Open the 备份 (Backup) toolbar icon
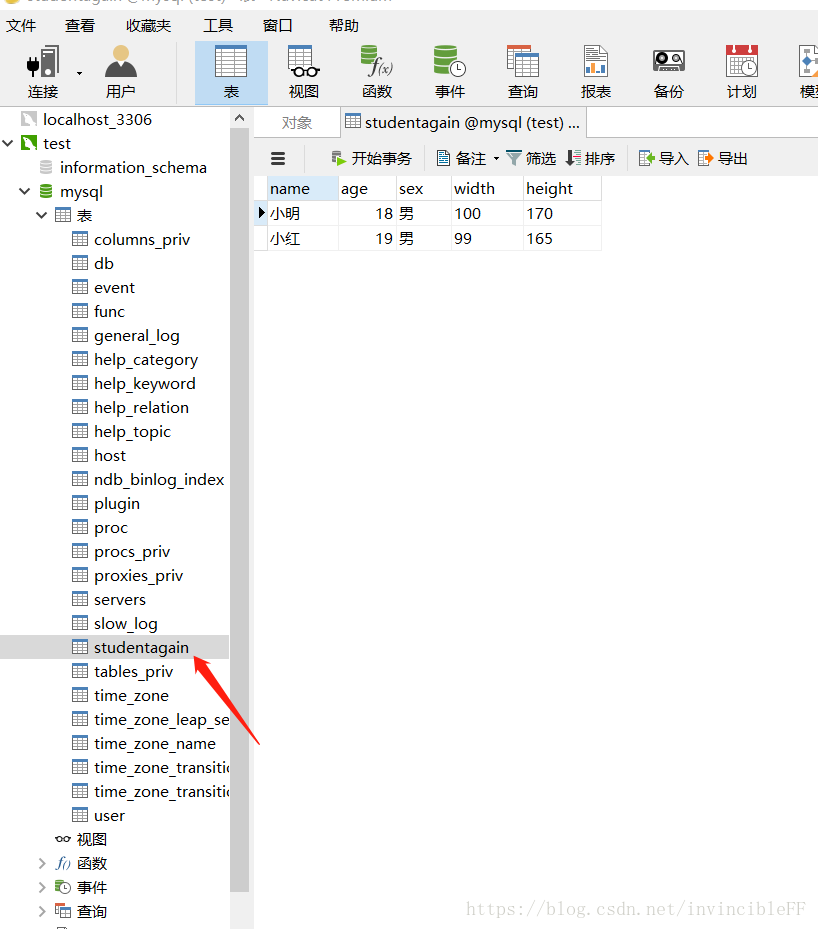Image resolution: width=818 pixels, height=929 pixels. [x=668, y=72]
